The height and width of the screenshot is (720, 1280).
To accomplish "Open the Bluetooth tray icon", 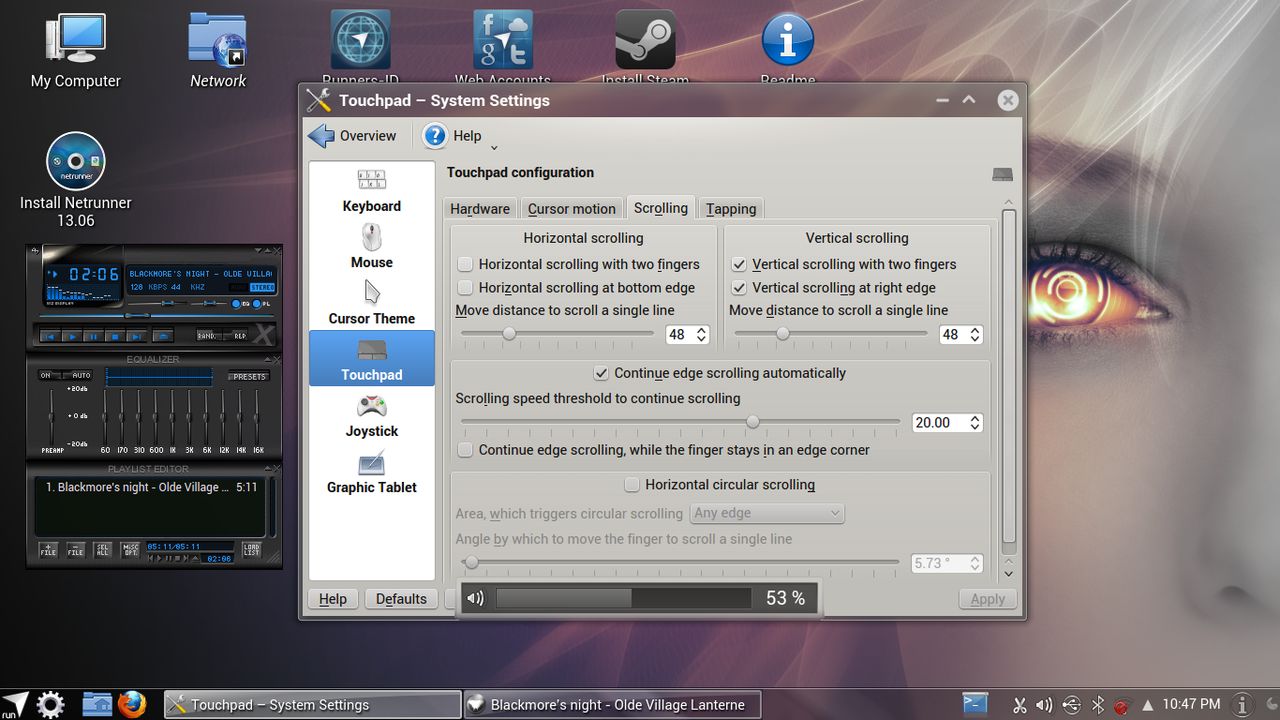I will click(1097, 705).
